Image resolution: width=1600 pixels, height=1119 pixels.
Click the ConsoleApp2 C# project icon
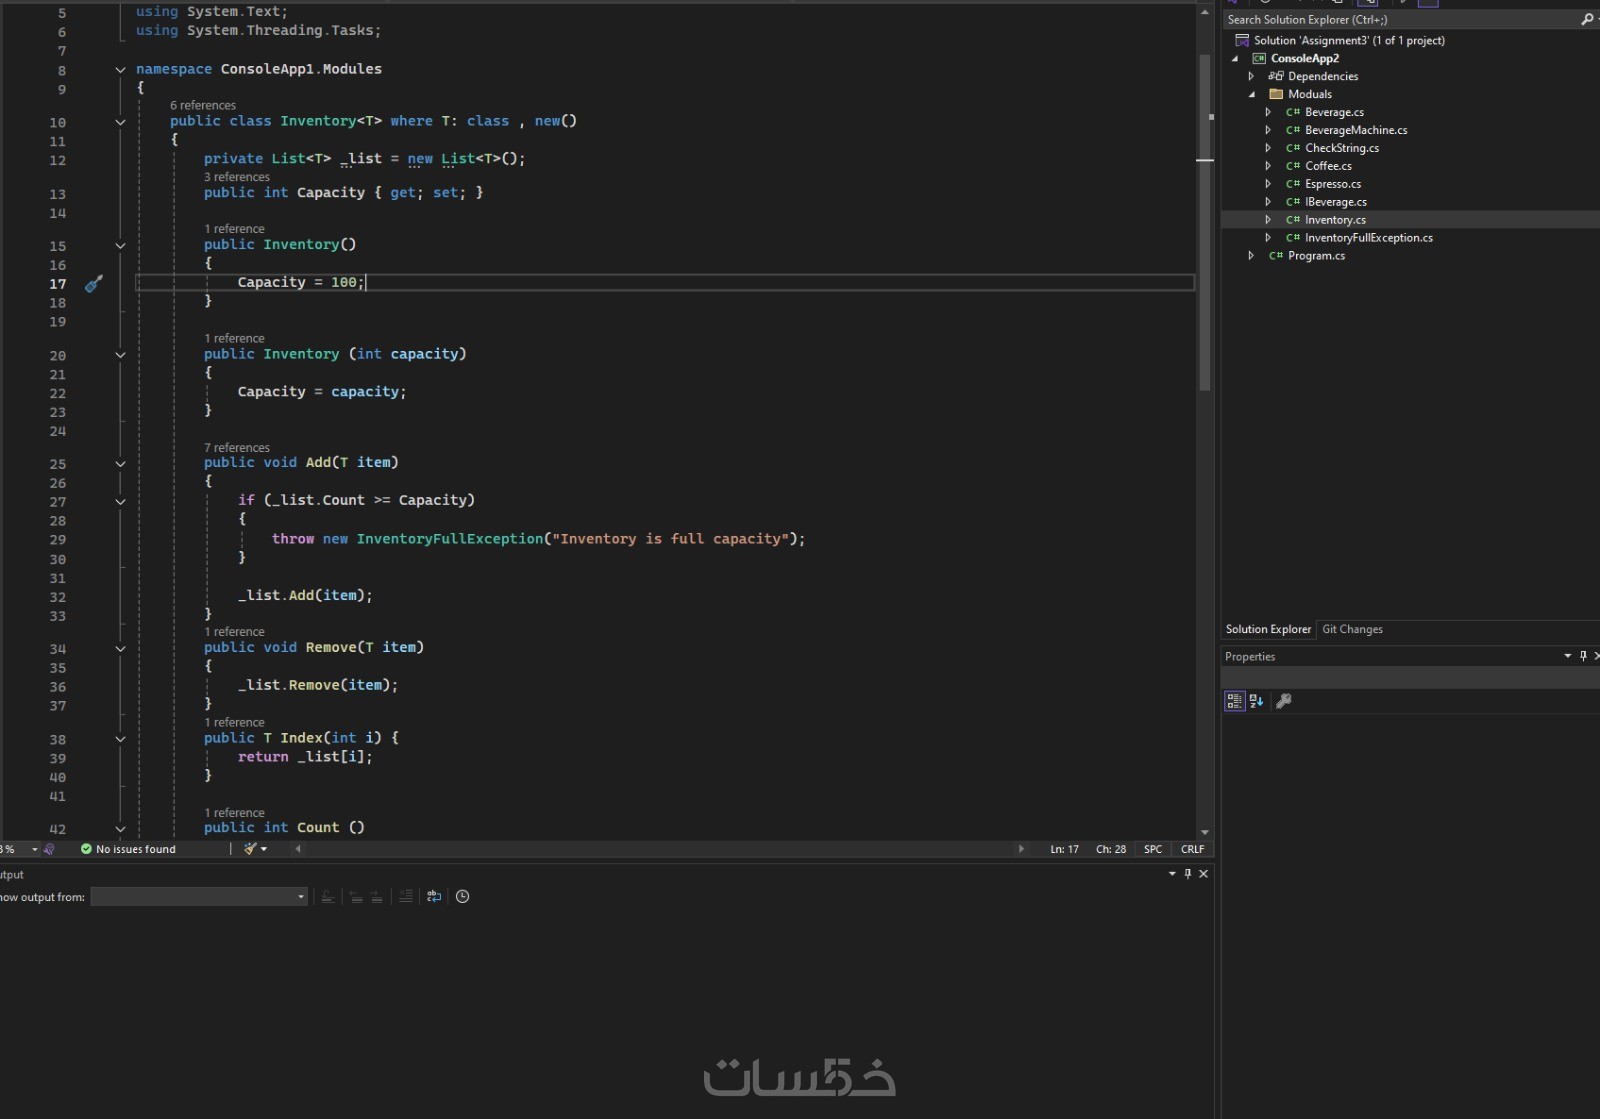point(1259,58)
